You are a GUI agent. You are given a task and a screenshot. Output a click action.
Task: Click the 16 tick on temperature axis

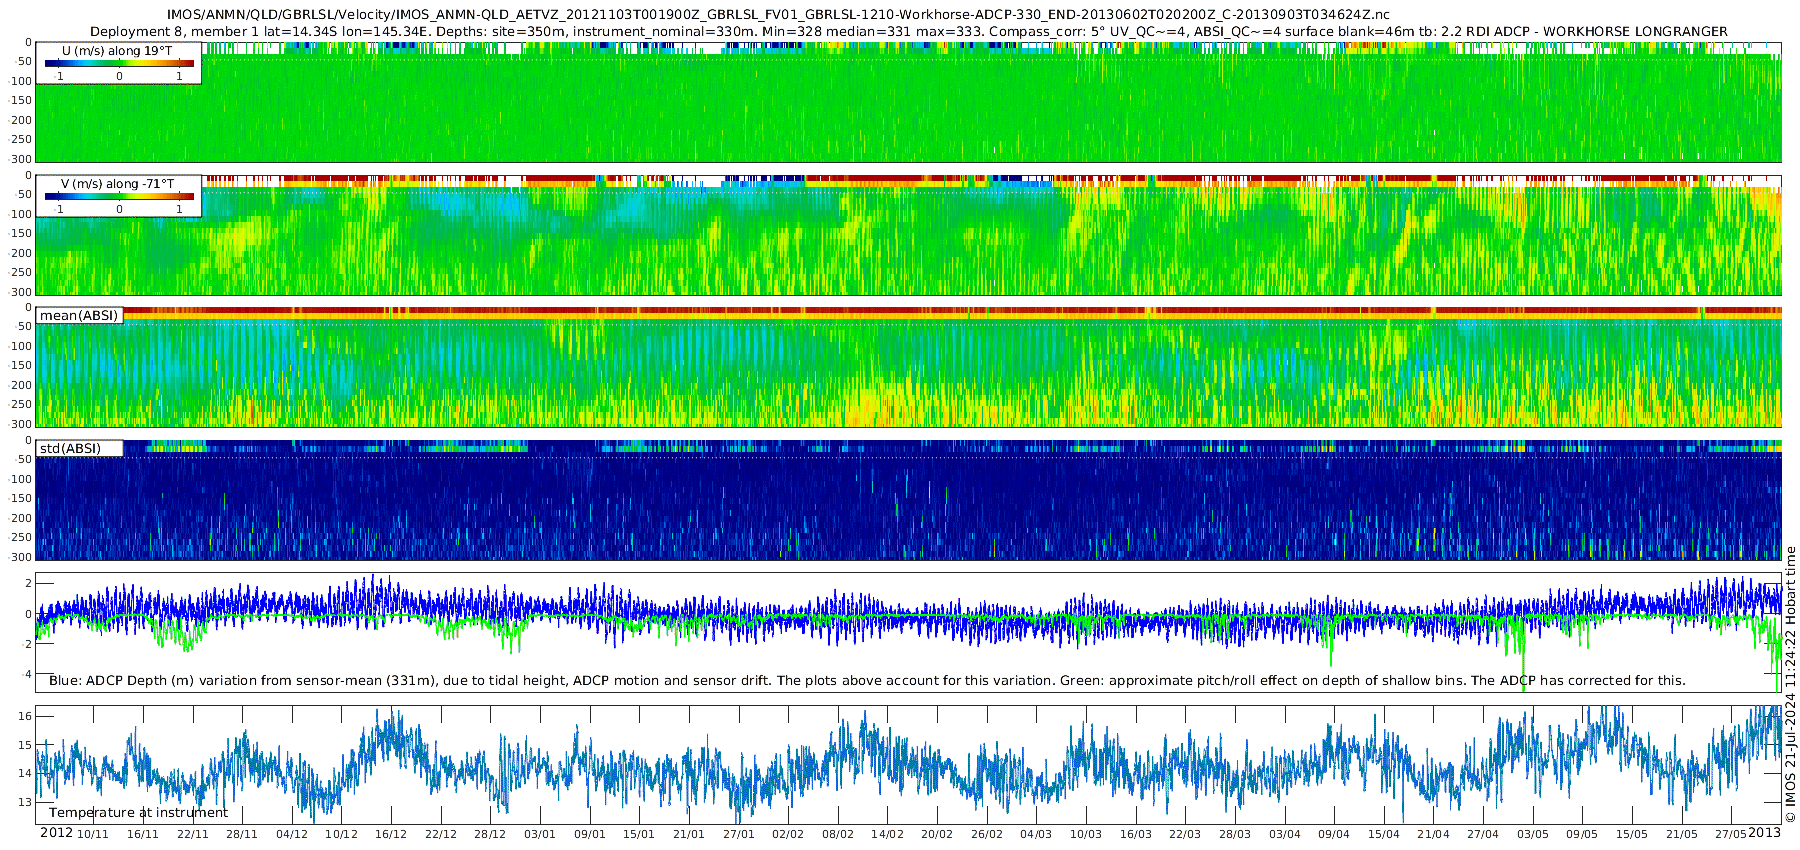(x=26, y=716)
